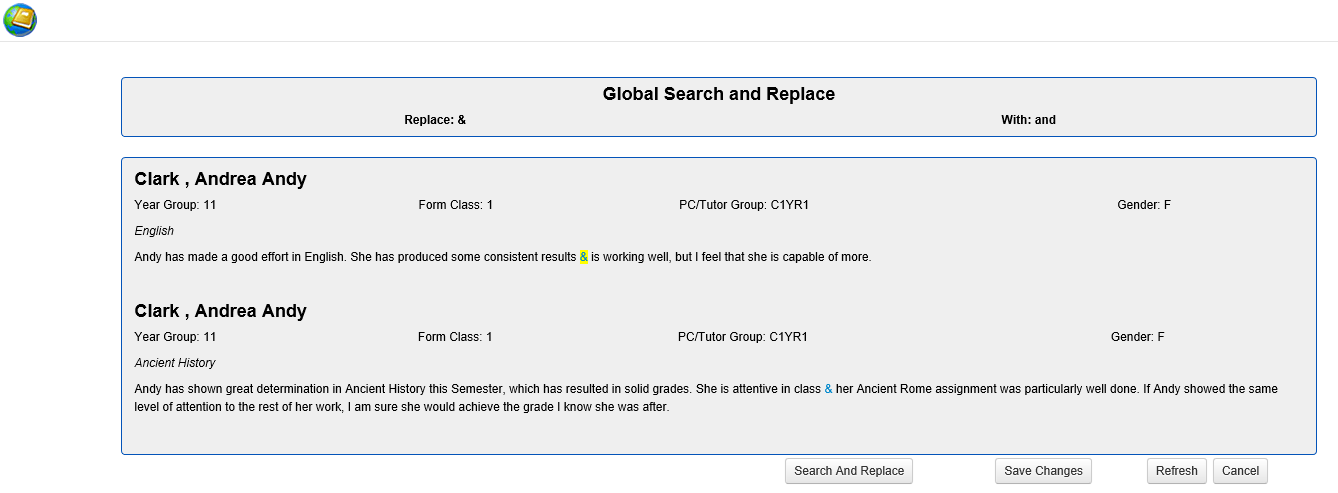Click the Global Search and Replace heading
This screenshot has width=1338, height=493.
pyautogui.click(x=718, y=94)
